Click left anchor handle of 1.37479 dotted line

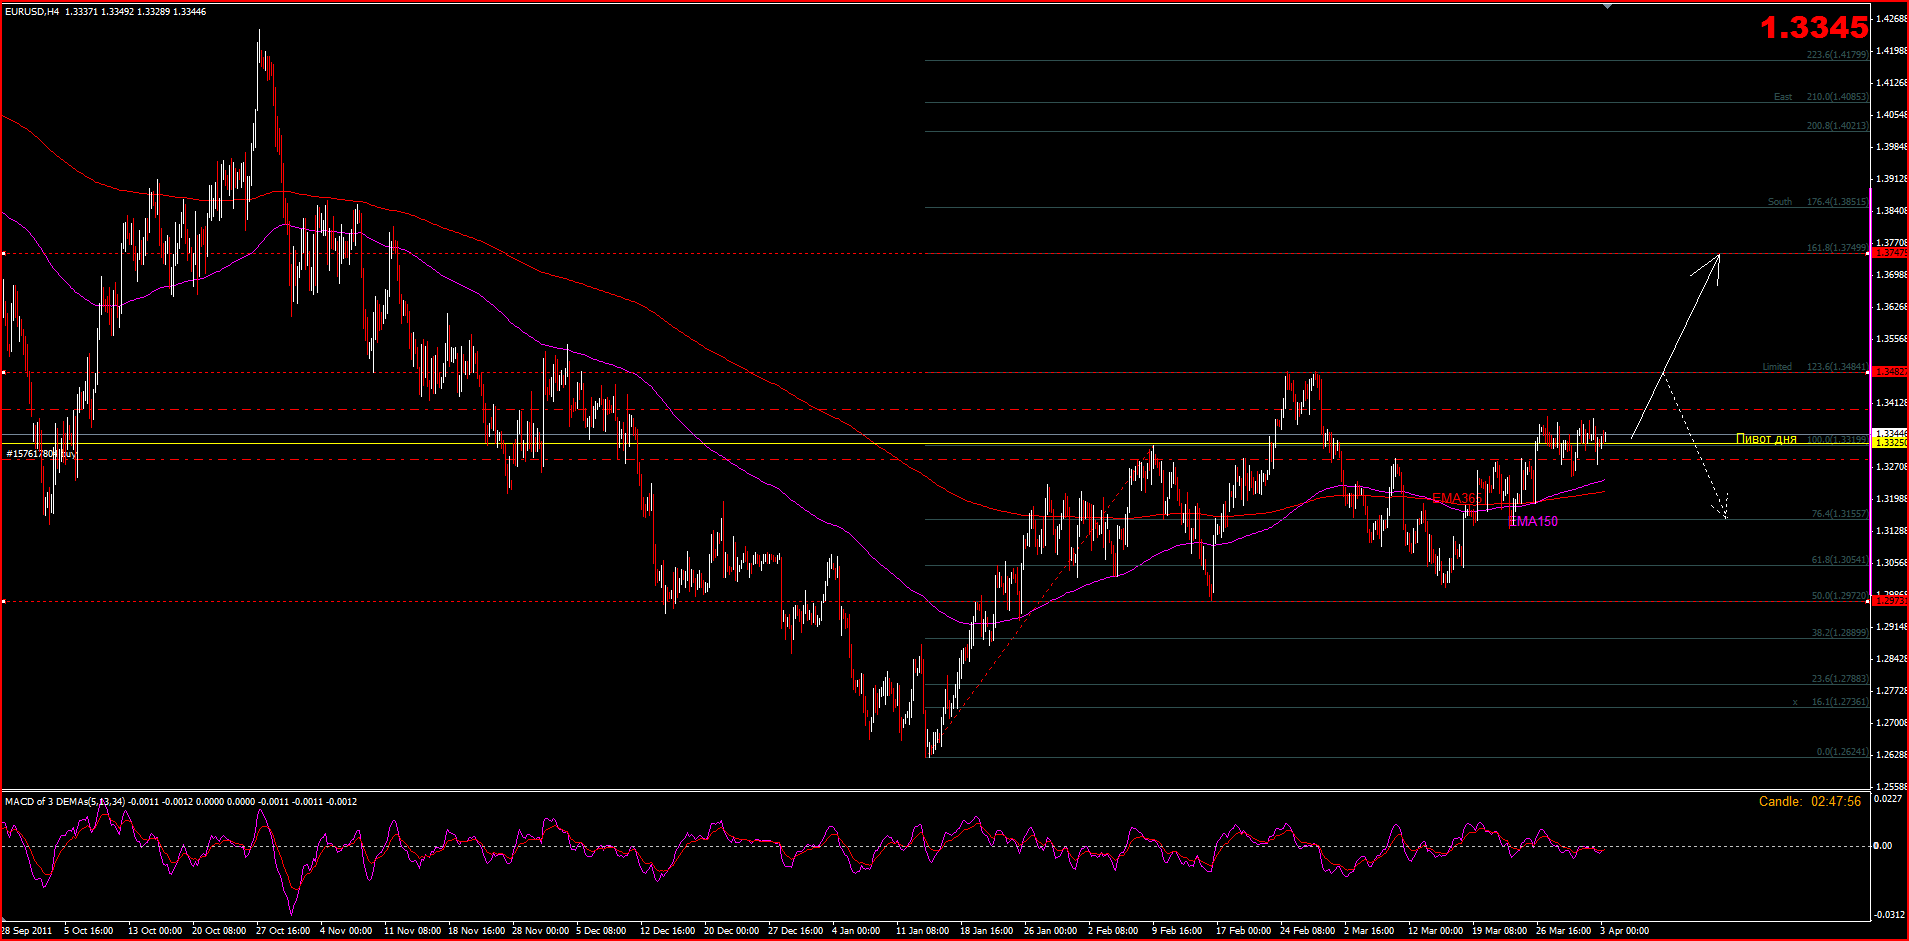point(4,253)
